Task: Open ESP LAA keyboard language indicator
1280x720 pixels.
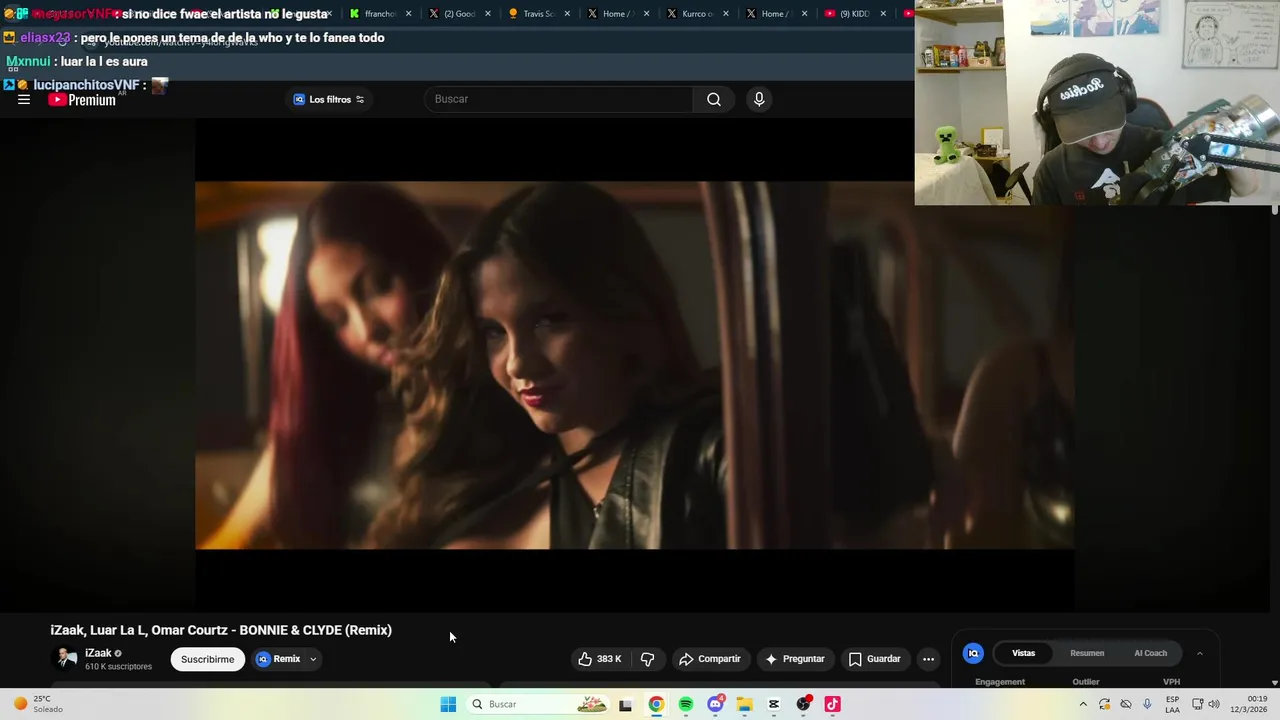Action: pos(1172,704)
